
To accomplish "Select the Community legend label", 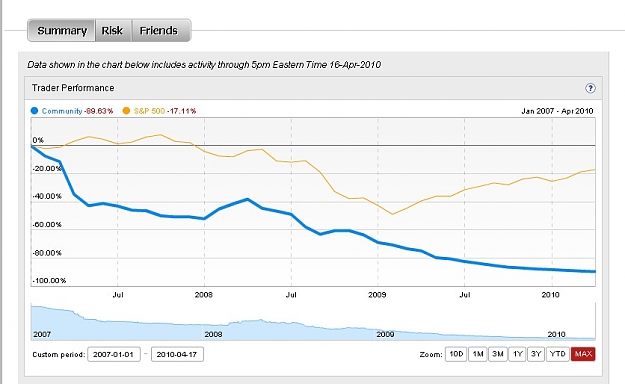I will [62, 111].
